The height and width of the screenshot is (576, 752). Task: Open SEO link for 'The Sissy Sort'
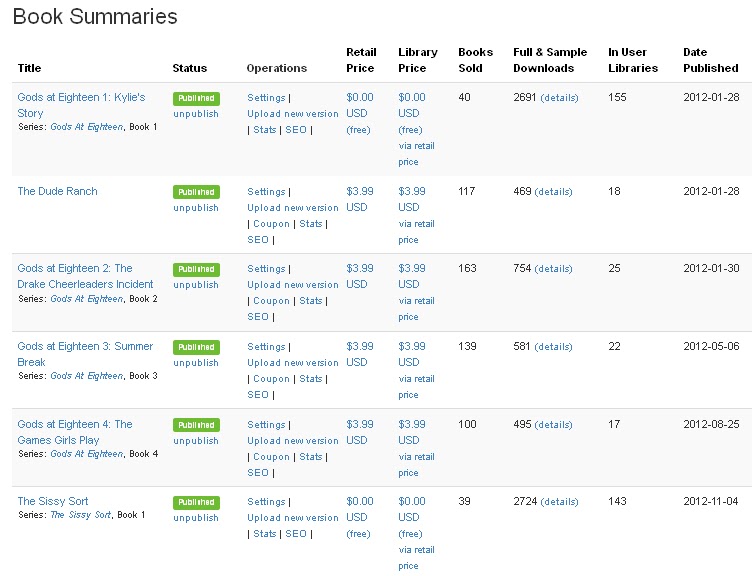(296, 534)
